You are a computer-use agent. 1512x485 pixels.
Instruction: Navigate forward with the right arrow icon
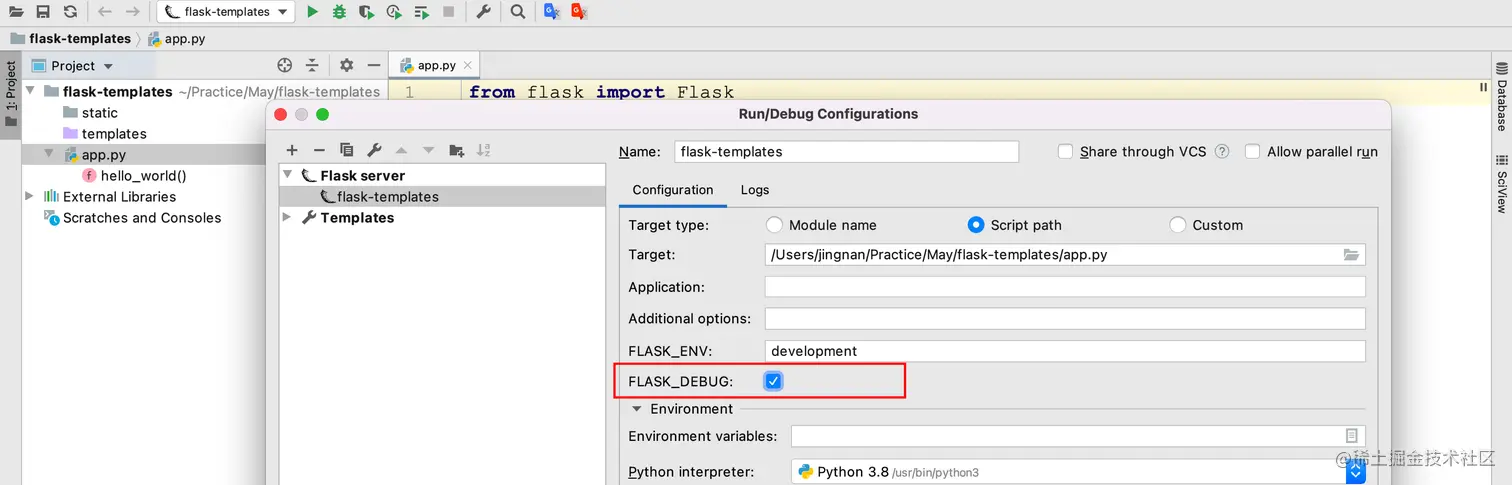pyautogui.click(x=132, y=12)
